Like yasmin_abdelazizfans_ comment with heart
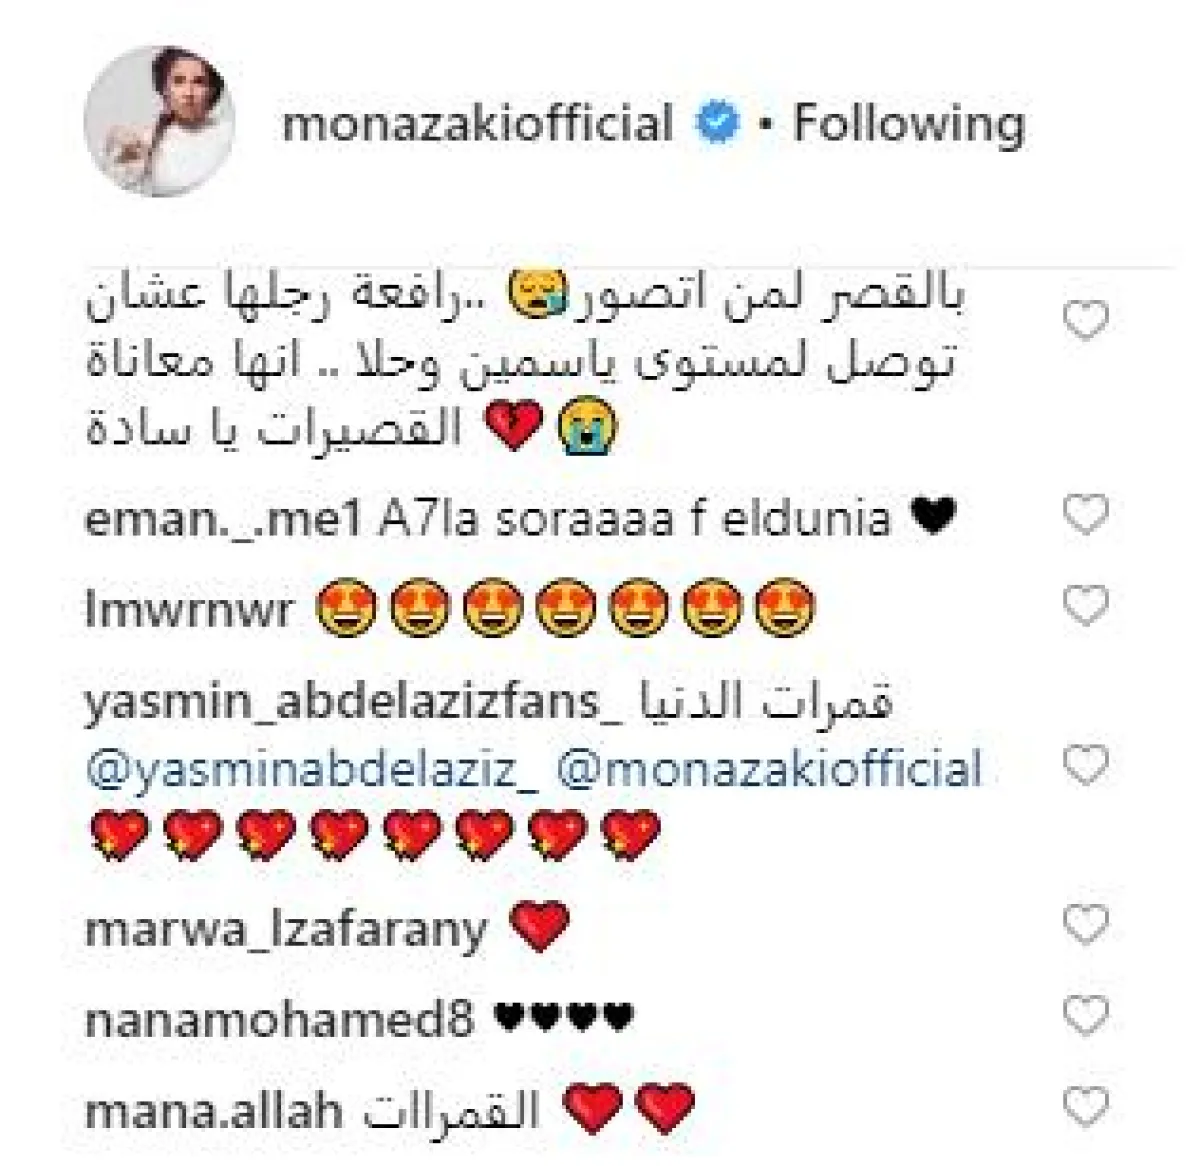Viewport: 1200px width, 1166px height. 1085,766
